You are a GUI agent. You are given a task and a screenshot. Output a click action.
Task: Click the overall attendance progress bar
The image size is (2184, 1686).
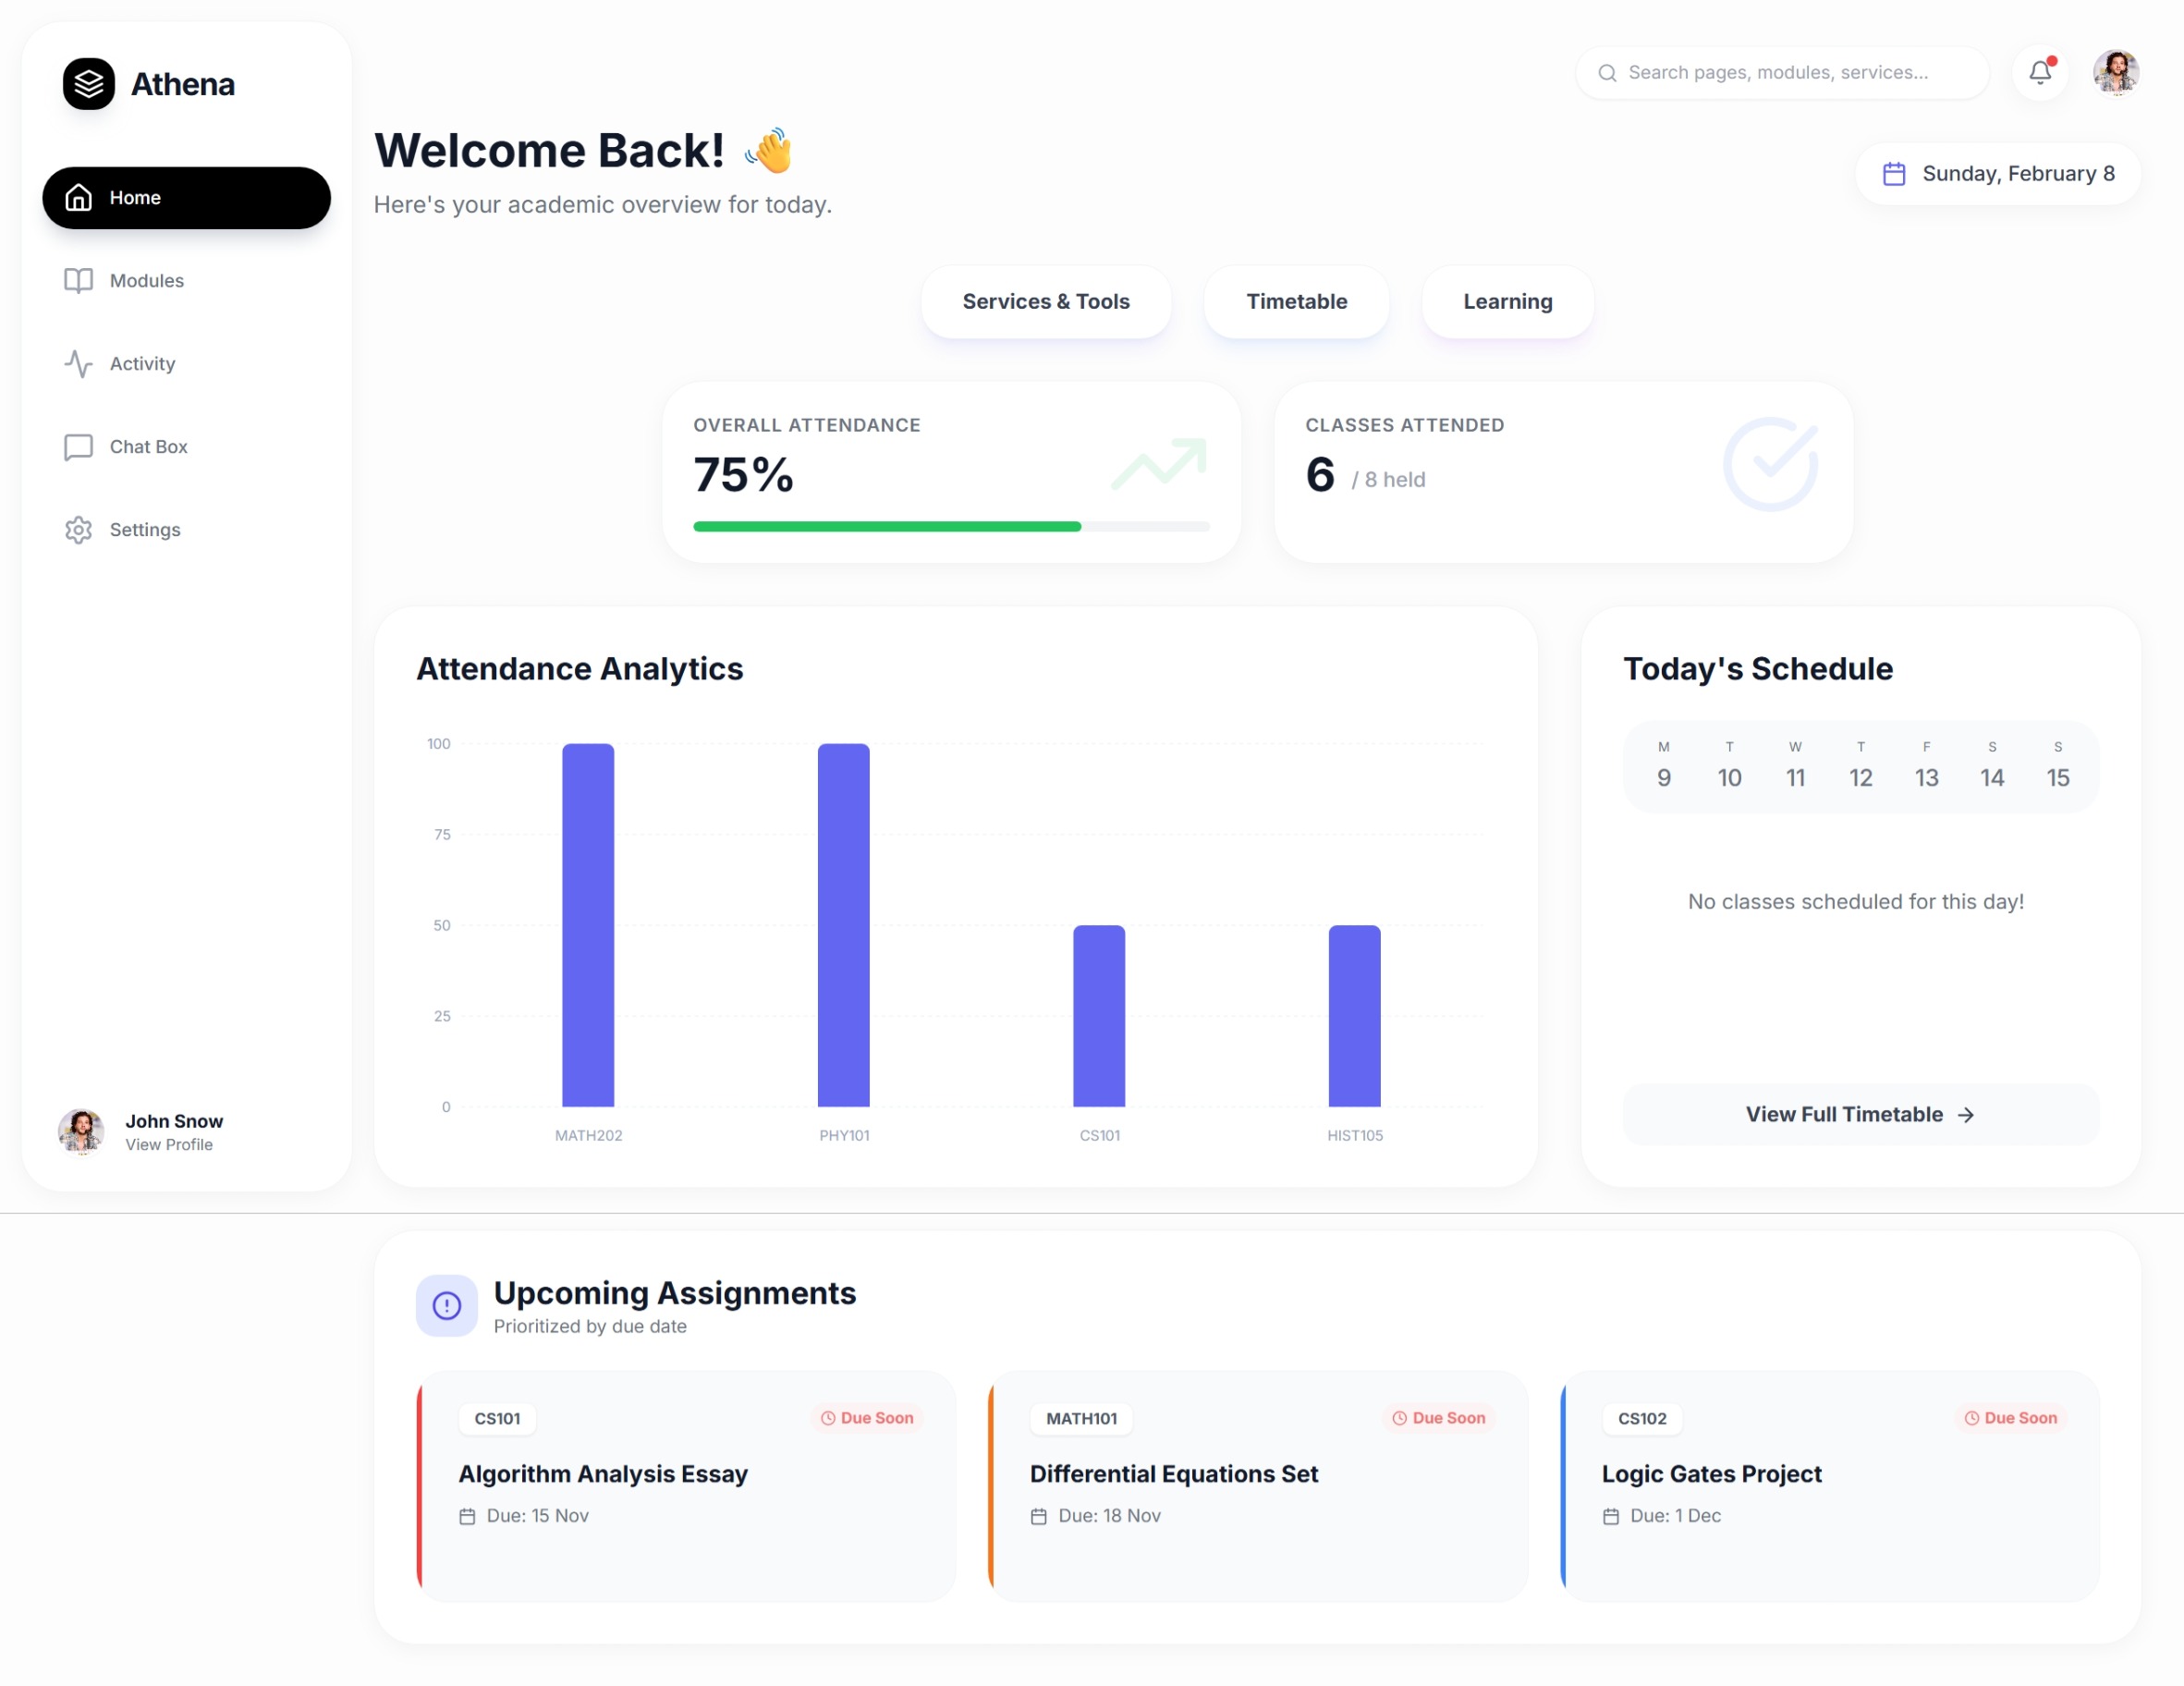(x=950, y=526)
